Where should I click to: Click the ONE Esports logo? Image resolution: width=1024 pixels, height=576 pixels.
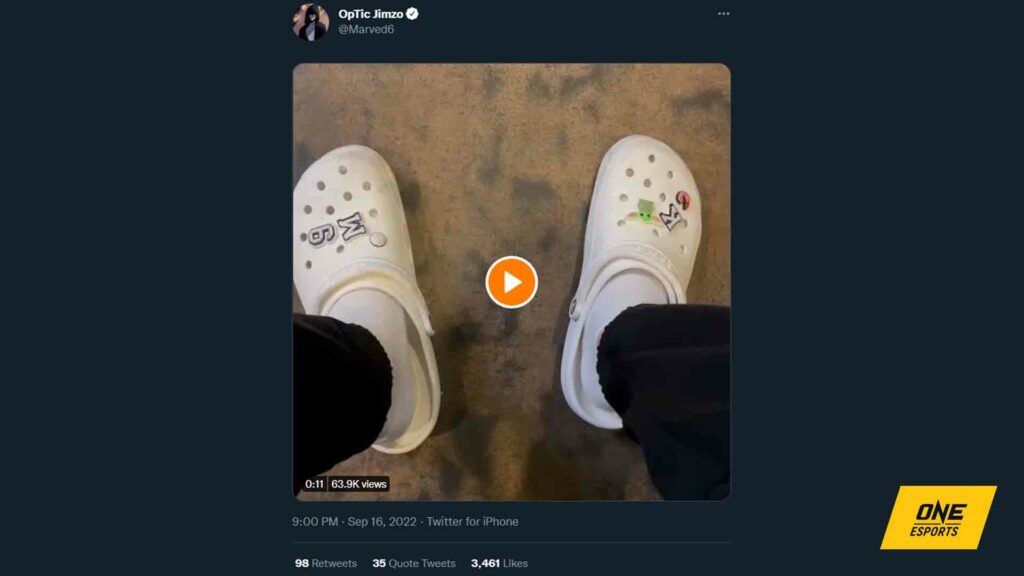point(937,517)
